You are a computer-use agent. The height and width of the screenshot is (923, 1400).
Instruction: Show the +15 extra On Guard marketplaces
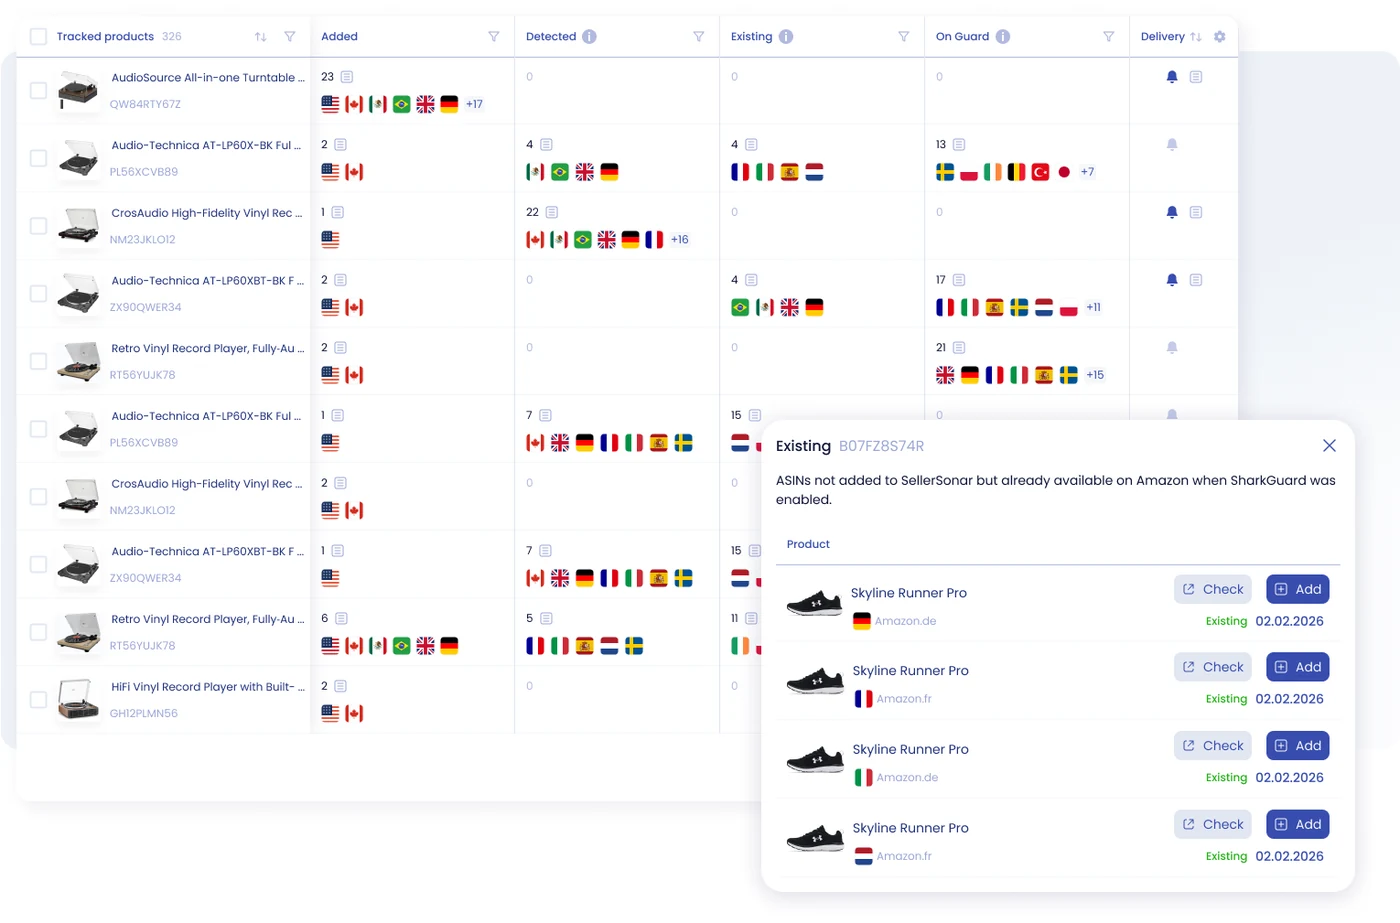[1095, 375]
